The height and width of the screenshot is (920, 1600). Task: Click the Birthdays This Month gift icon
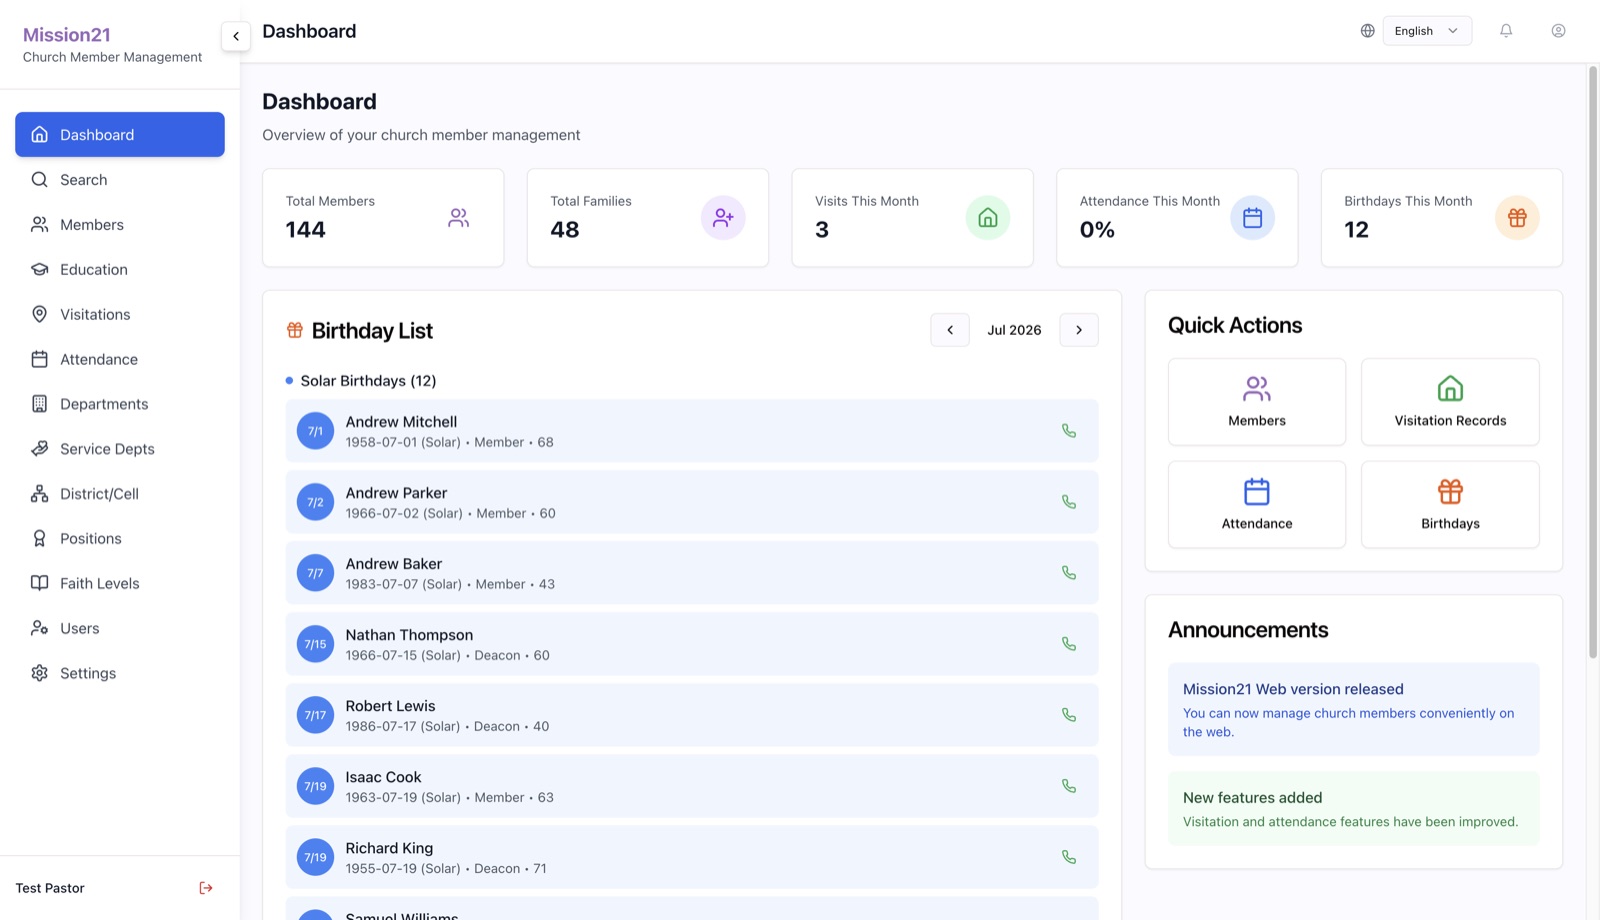[x=1517, y=218]
